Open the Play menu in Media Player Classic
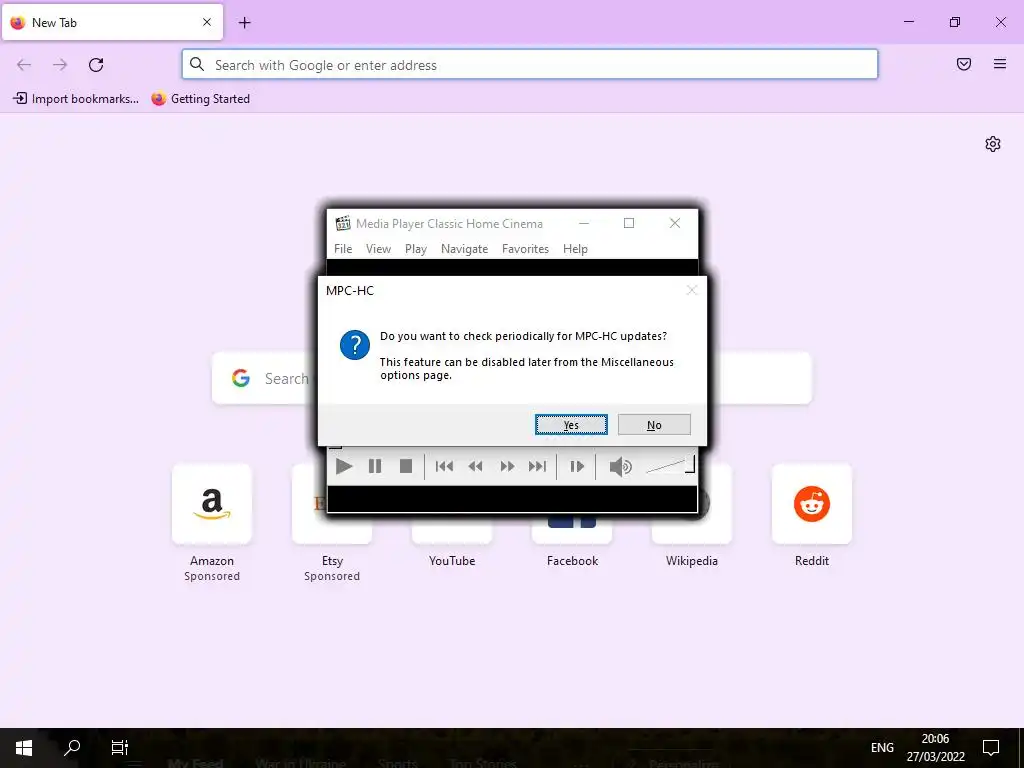1024x768 pixels. coord(415,249)
